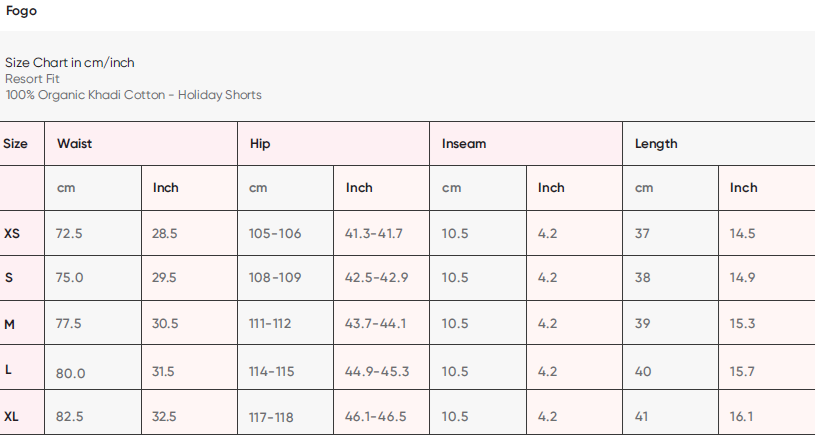The image size is (819, 438).
Task: Click the "Size Chart in cm/inch" title
Action: tap(70, 63)
